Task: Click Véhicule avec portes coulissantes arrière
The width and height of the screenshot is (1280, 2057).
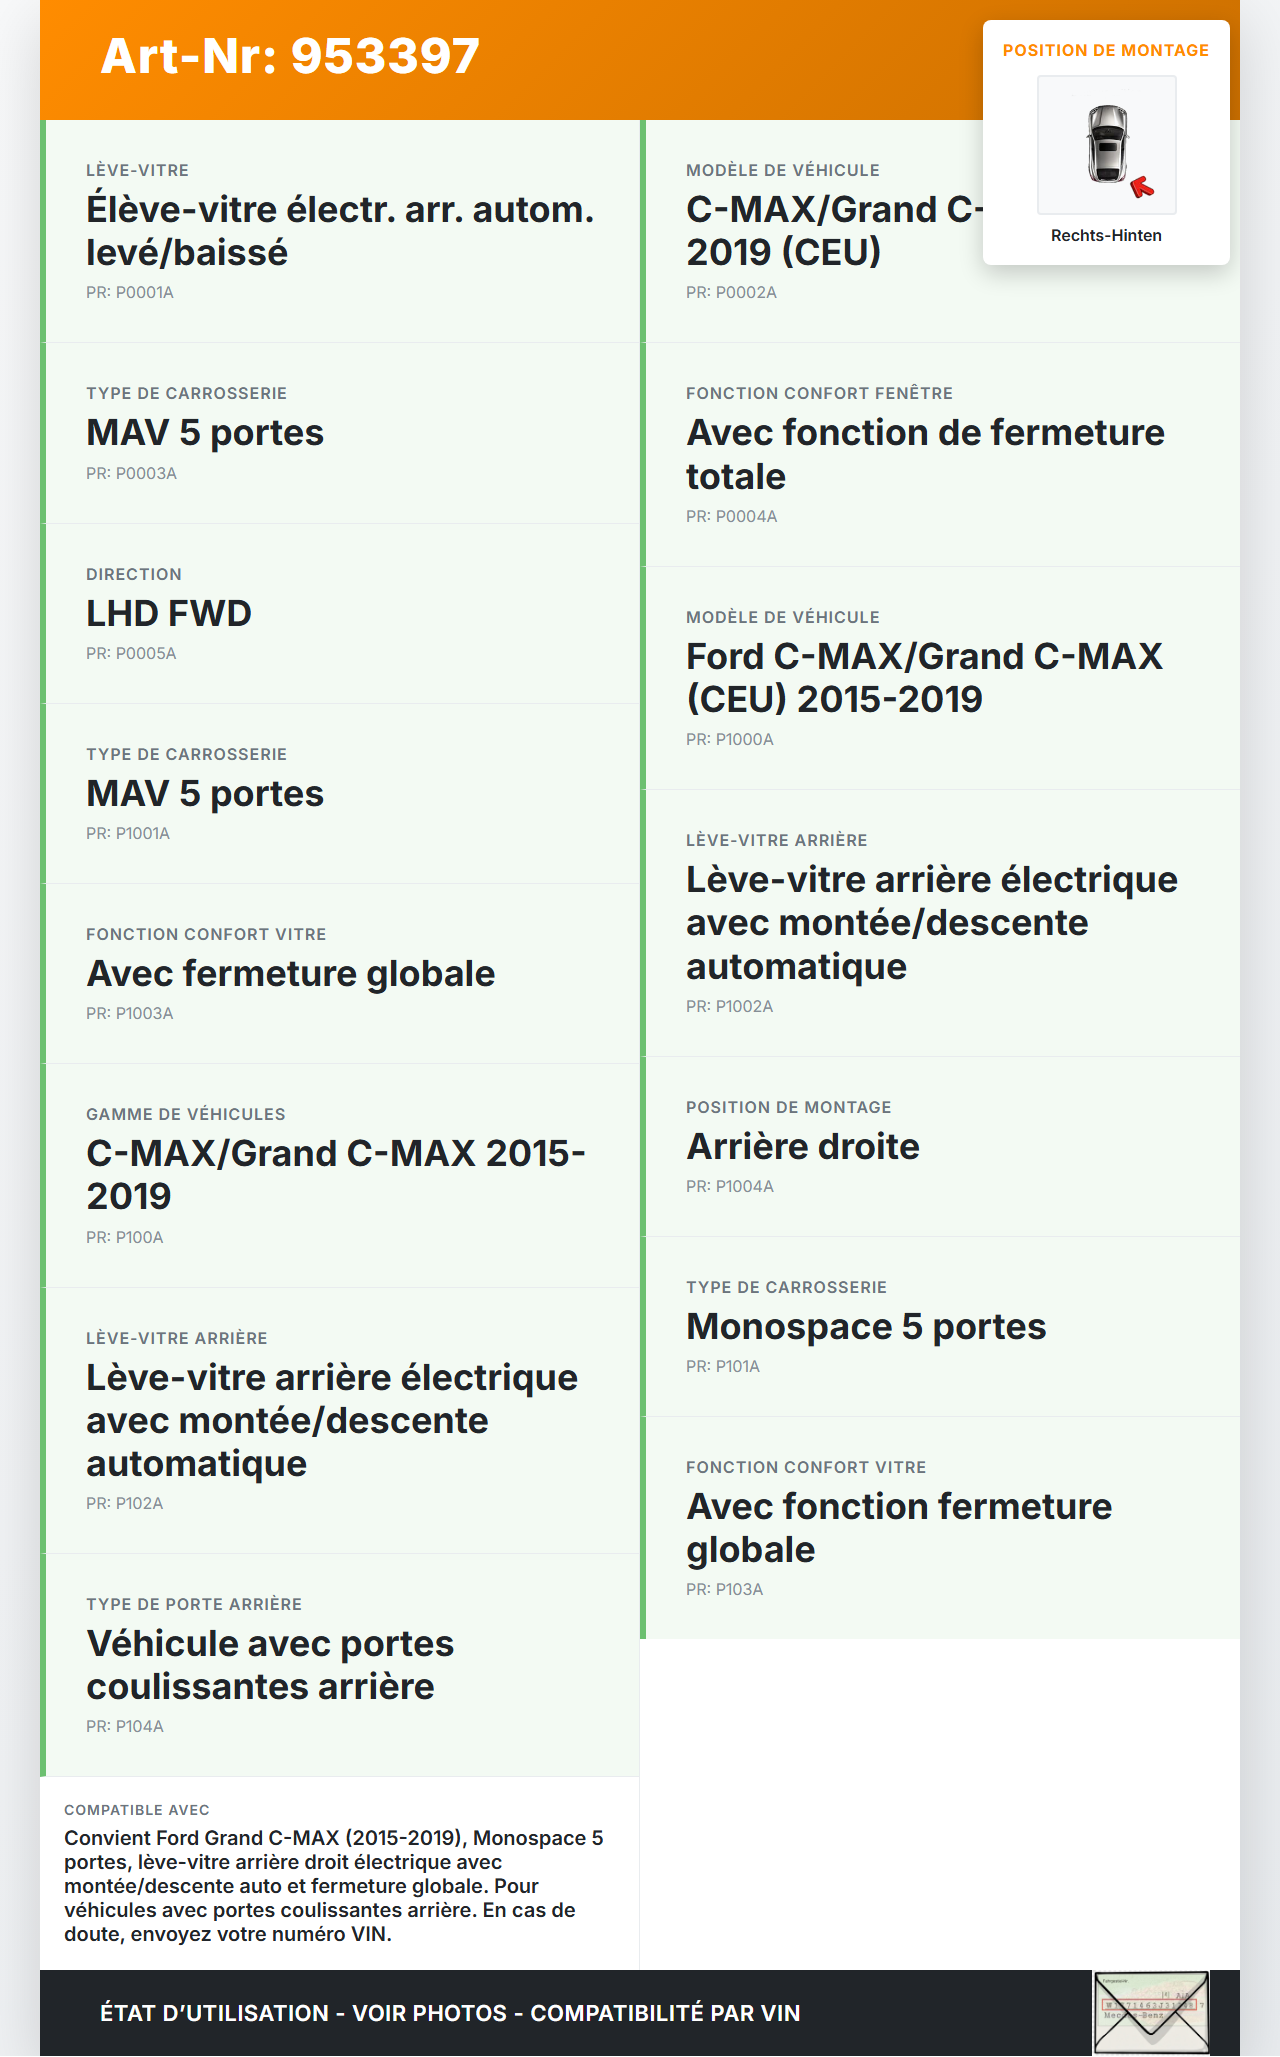Action: click(270, 1665)
